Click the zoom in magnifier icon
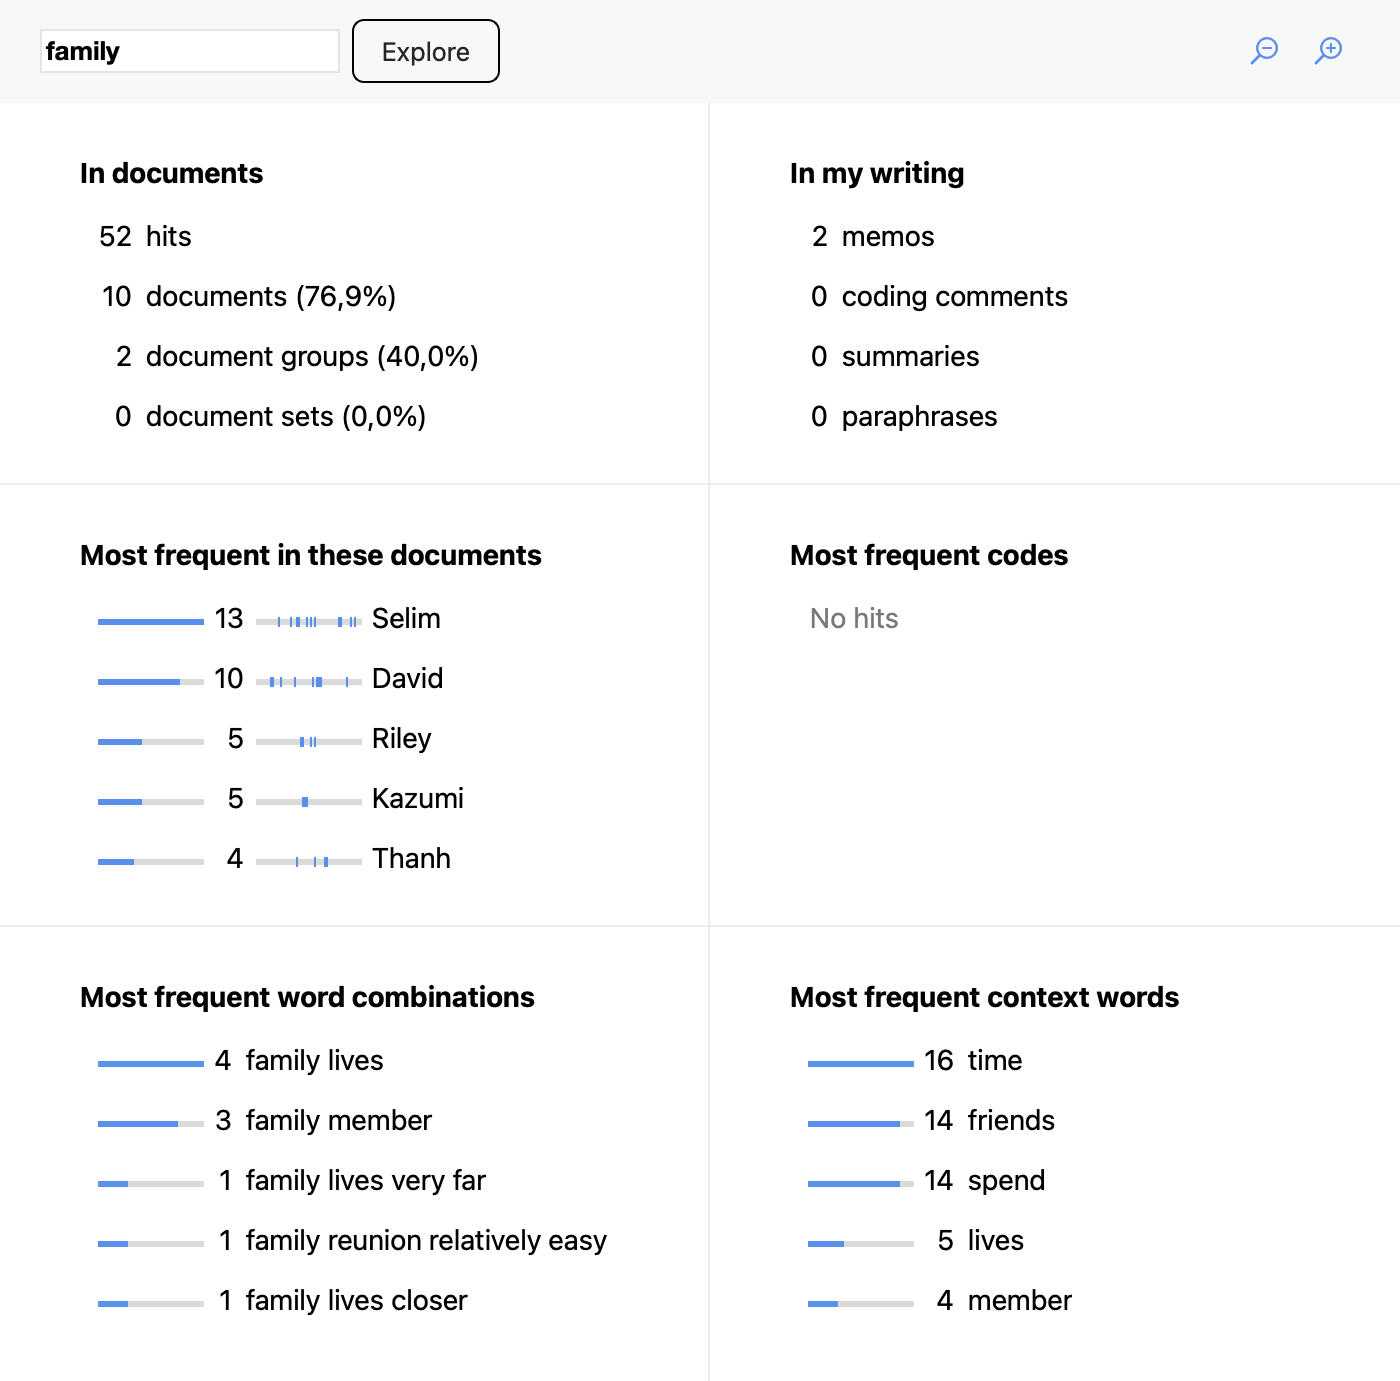This screenshot has height=1381, width=1400. coord(1328,50)
